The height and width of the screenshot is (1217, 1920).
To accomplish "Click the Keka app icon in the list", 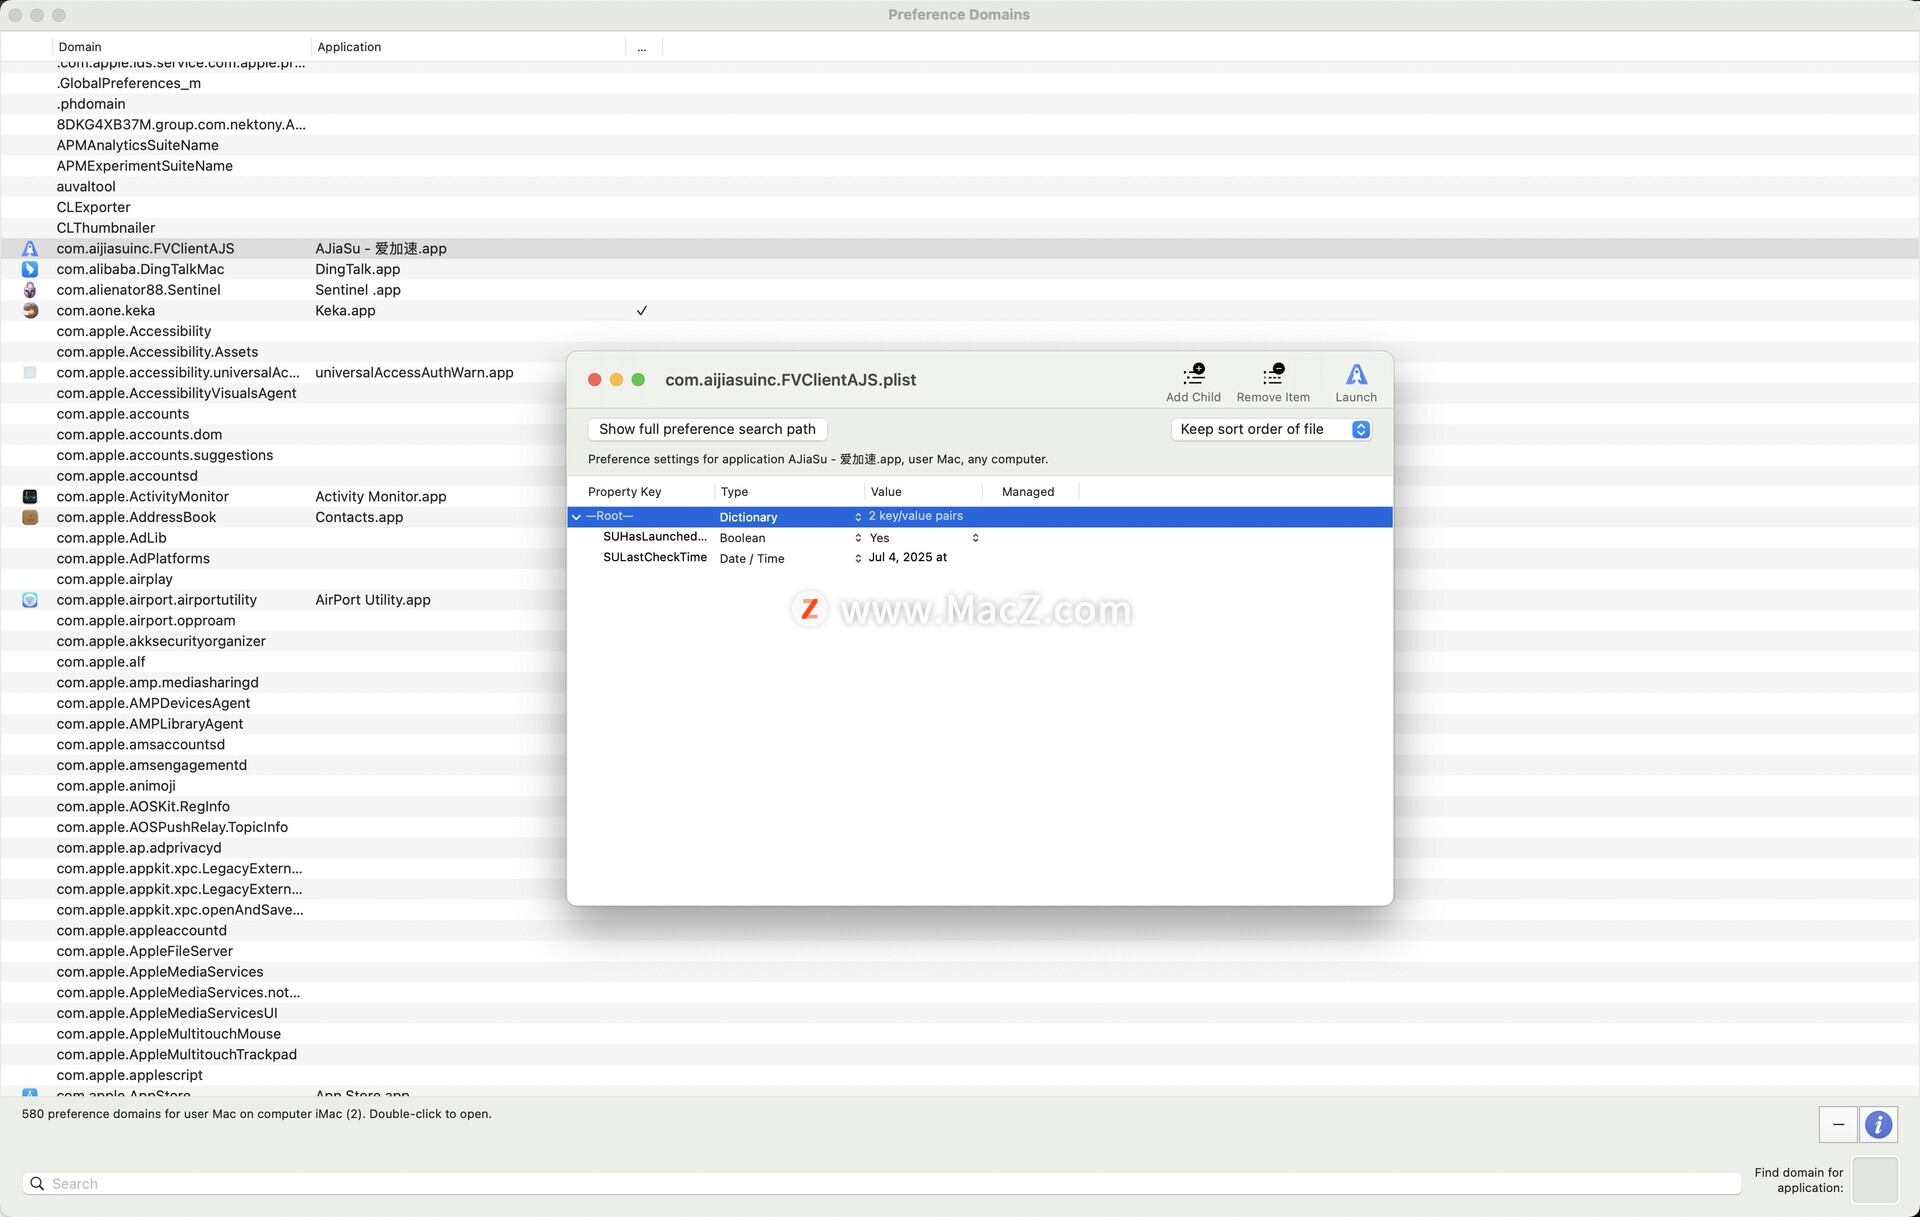I will tap(30, 311).
